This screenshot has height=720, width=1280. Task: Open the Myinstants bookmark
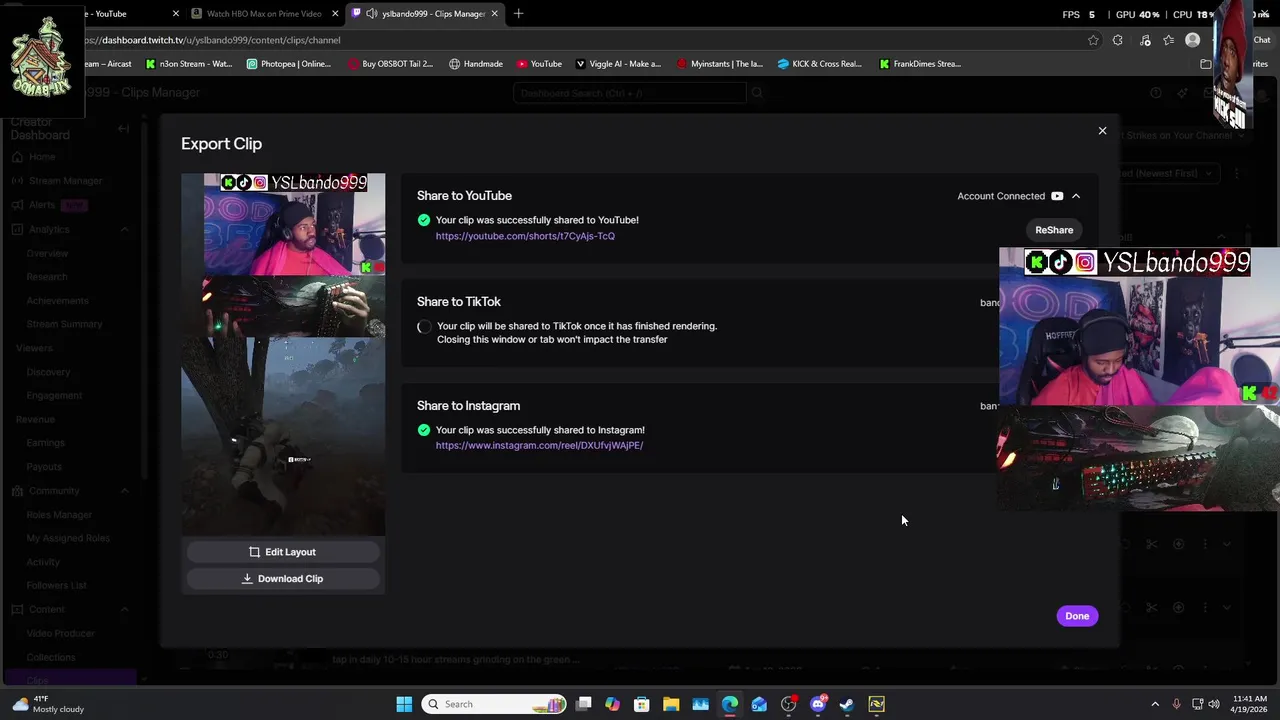tap(719, 64)
